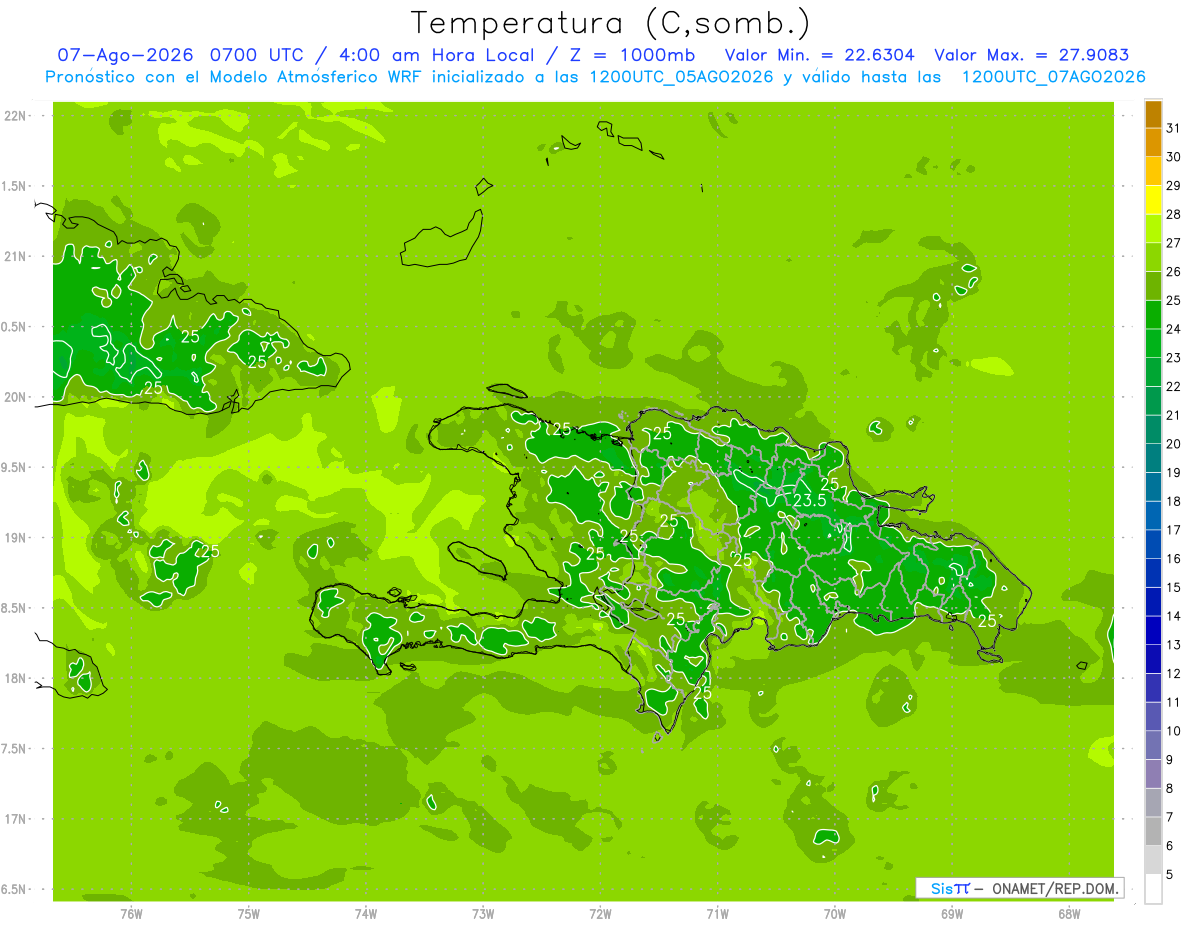This screenshot has height=927, width=1200.
Task: Click the "69W" longitude axis label
Action: coord(952,913)
